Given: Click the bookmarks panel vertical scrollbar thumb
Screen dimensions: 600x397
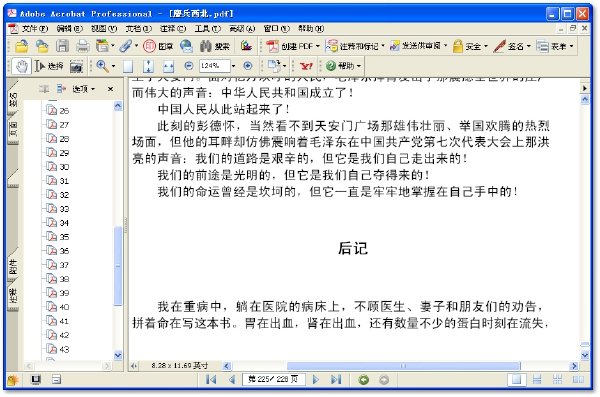Looking at the screenshot, I should (x=118, y=266).
